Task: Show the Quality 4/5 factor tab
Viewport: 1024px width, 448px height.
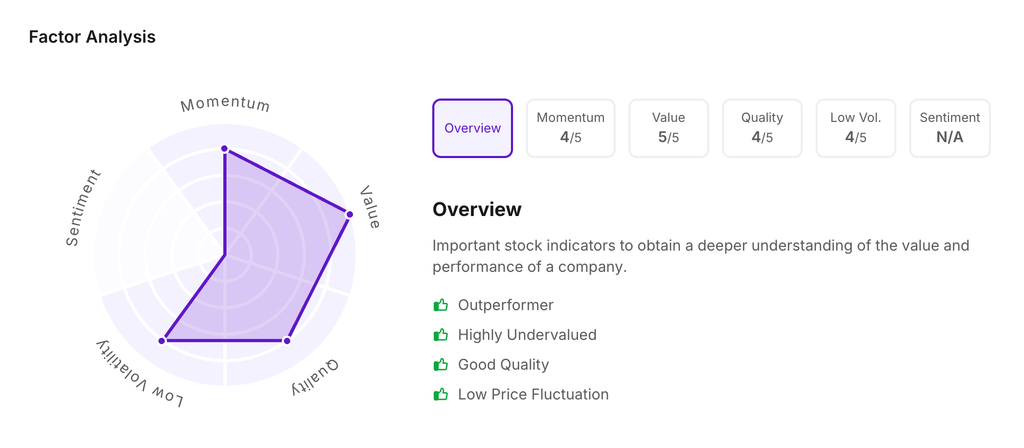Action: [x=762, y=128]
